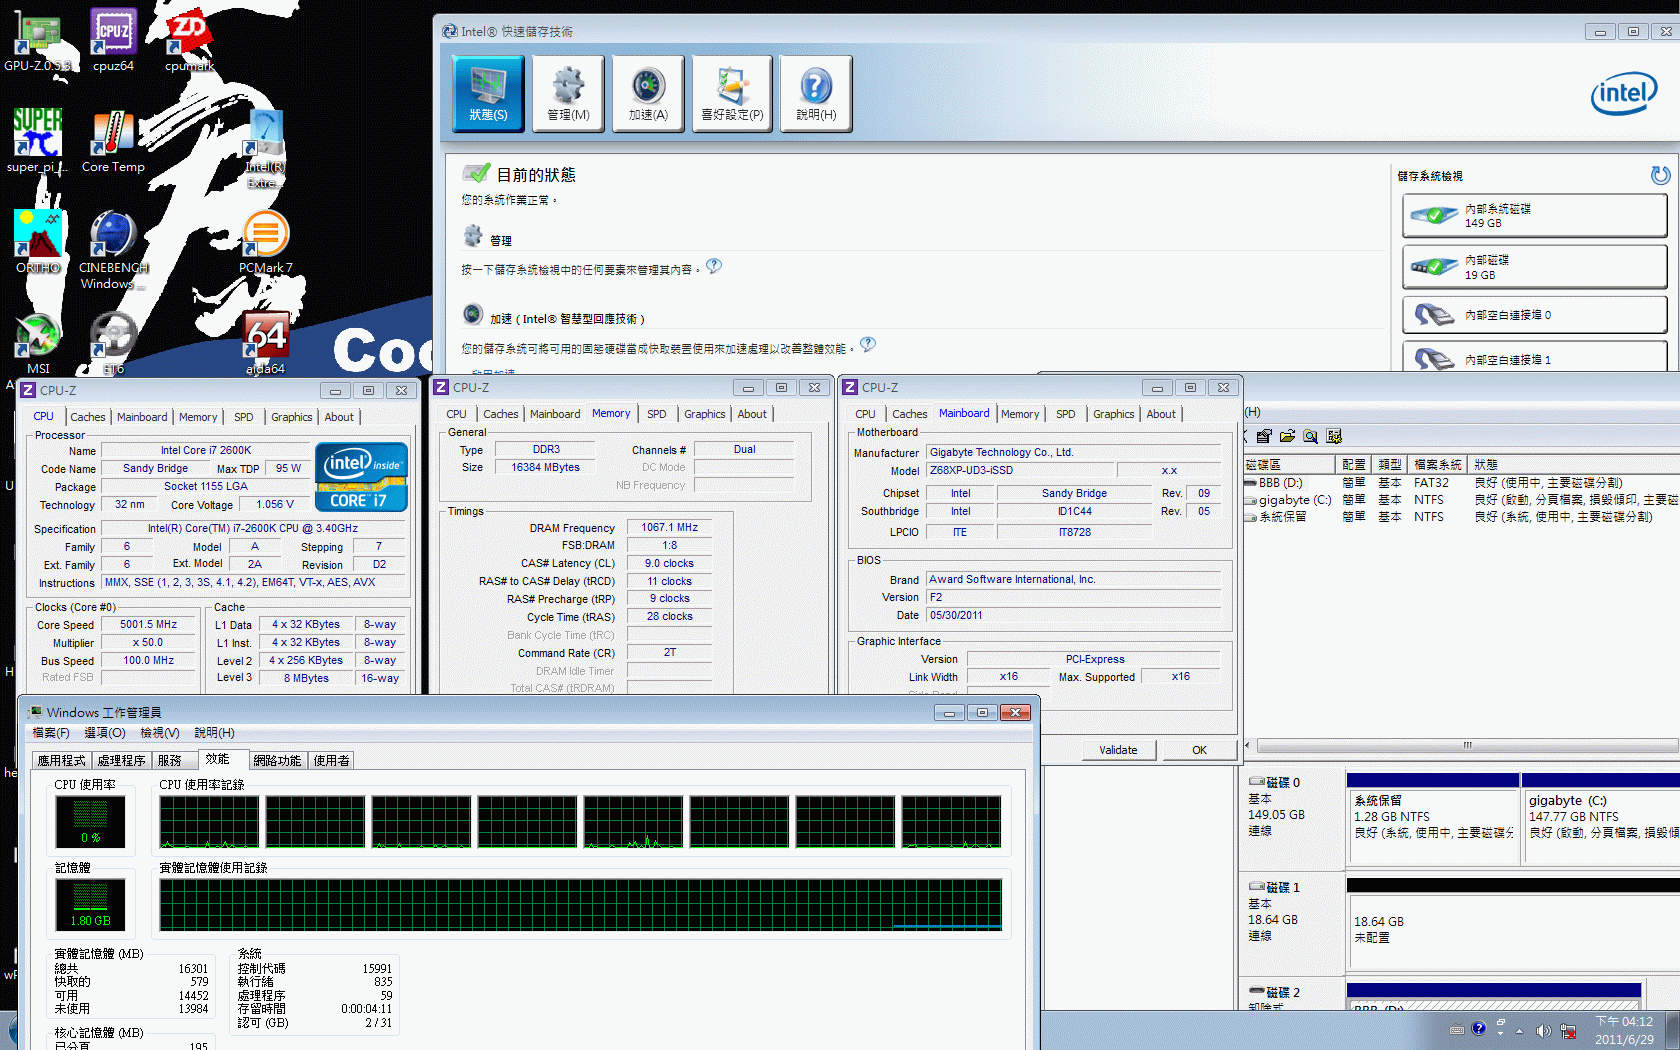The image size is (1680, 1050).
Task: Click the Validate button in CPU-Z
Action: [1118, 750]
